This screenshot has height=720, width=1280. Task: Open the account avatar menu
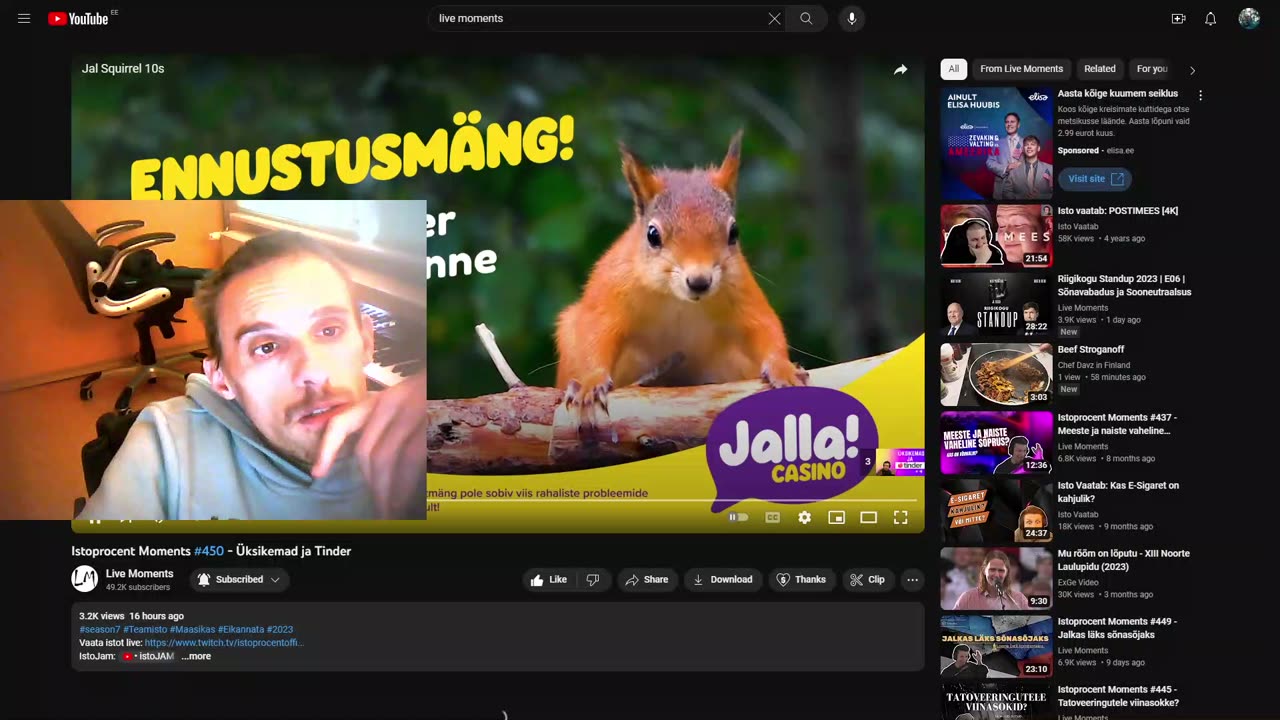1249,18
